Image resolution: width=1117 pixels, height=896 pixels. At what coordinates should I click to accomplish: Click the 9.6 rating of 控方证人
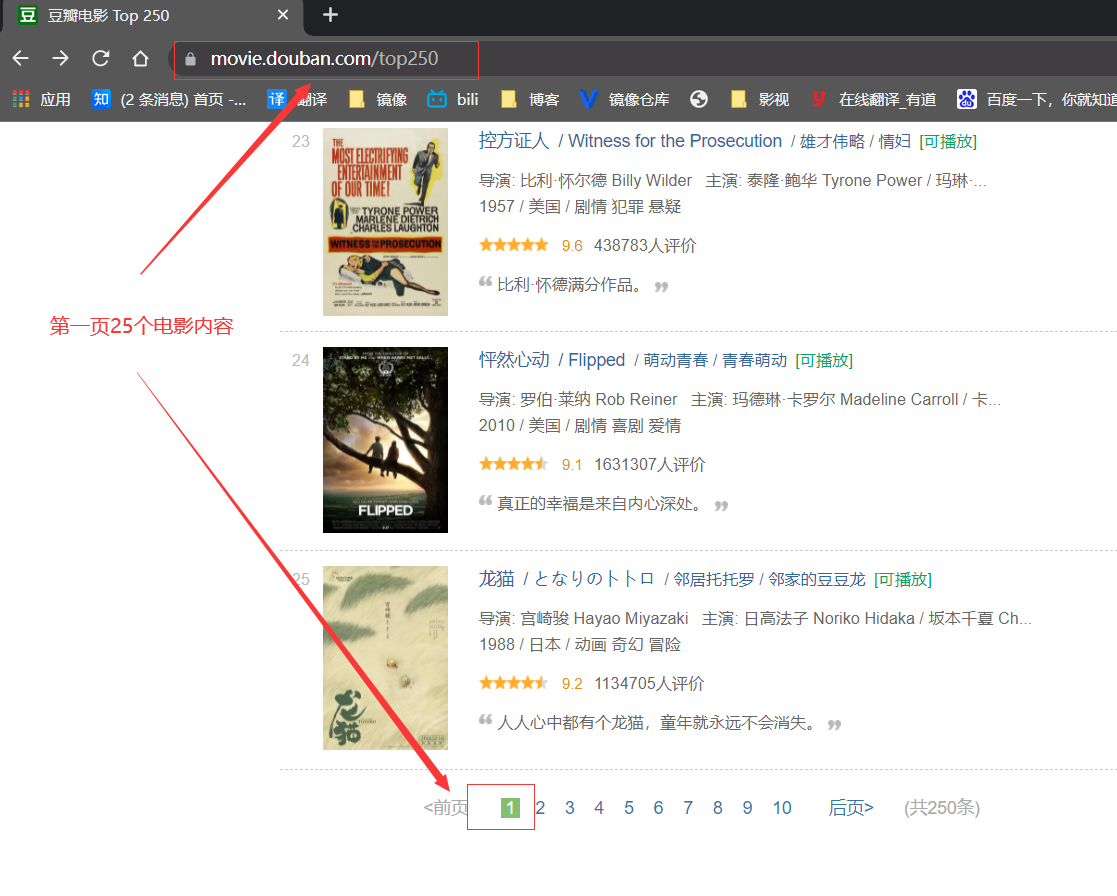(572, 246)
